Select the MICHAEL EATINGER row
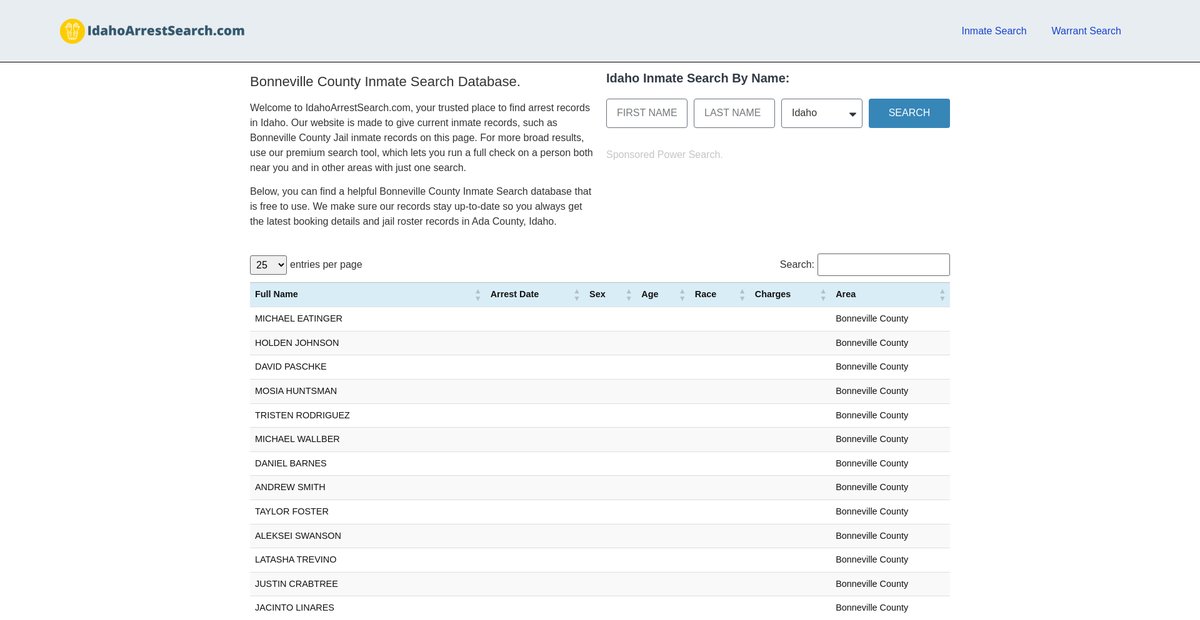The width and height of the screenshot is (1200, 620). pyautogui.click(x=299, y=319)
